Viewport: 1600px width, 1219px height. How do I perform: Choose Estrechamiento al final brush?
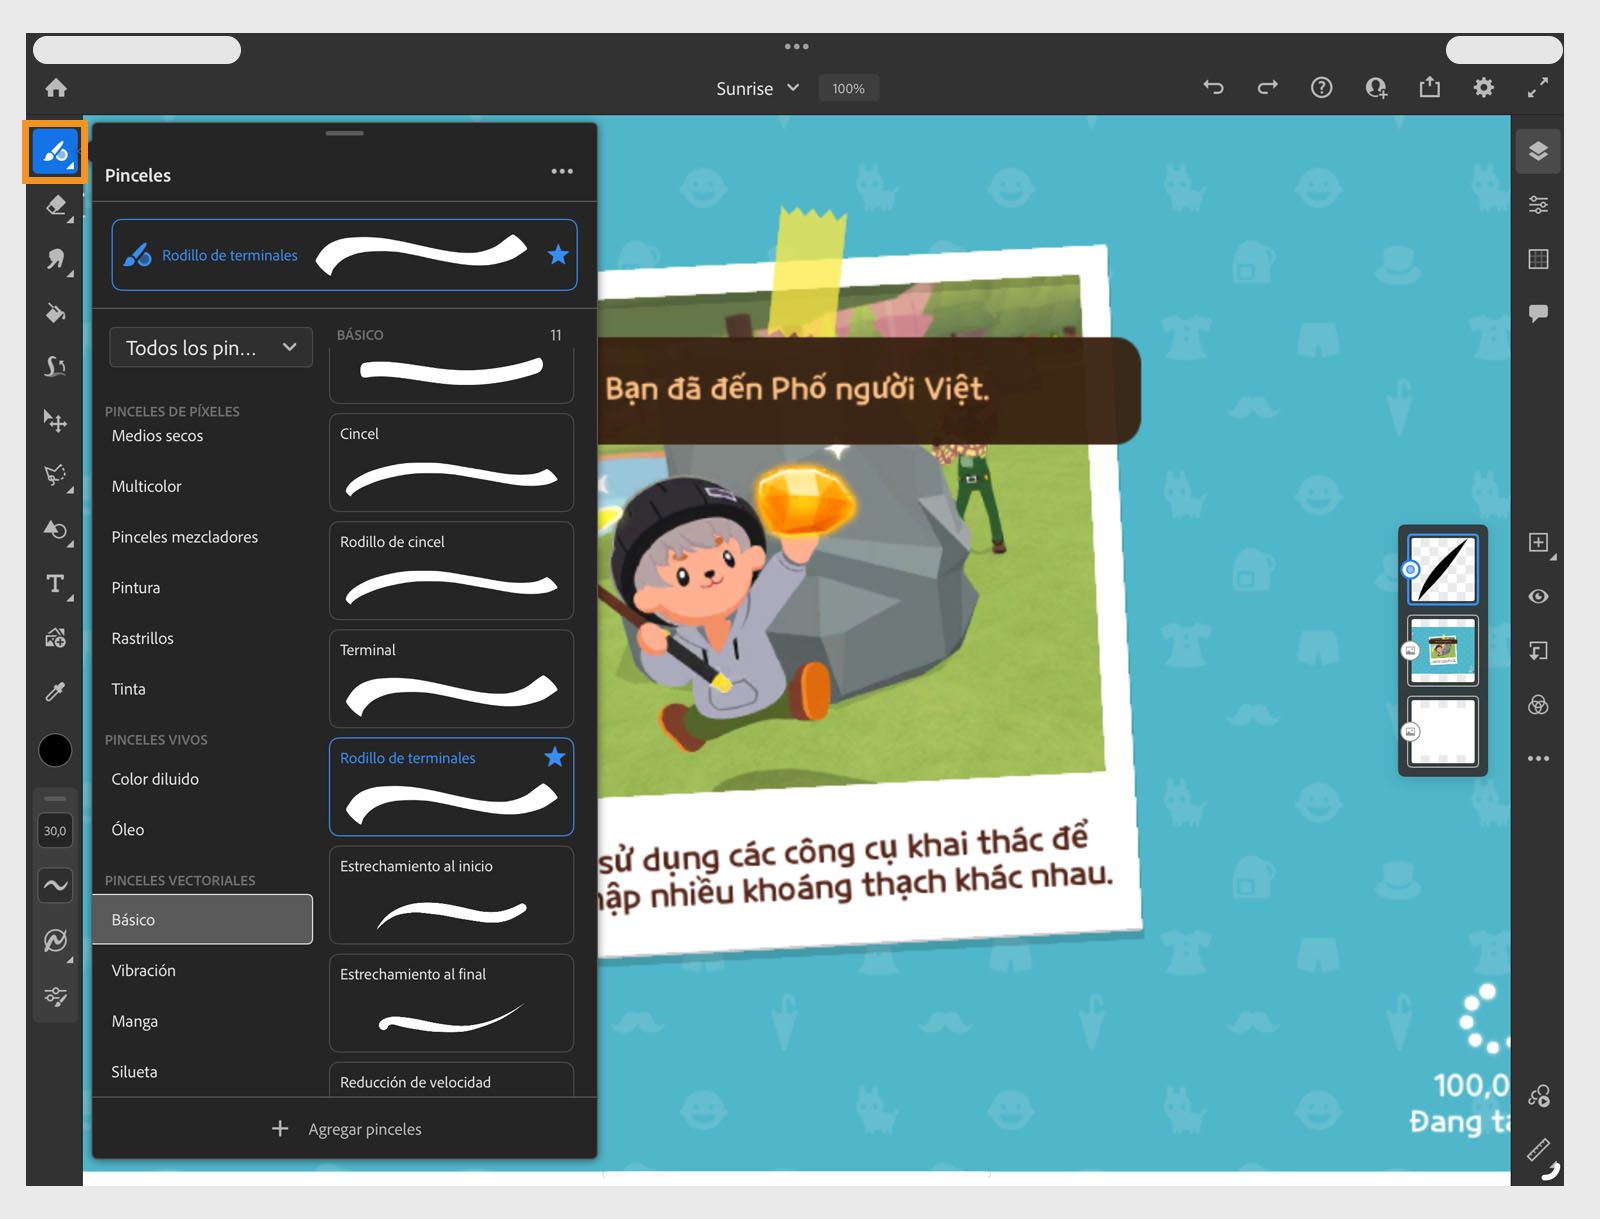(x=451, y=1003)
